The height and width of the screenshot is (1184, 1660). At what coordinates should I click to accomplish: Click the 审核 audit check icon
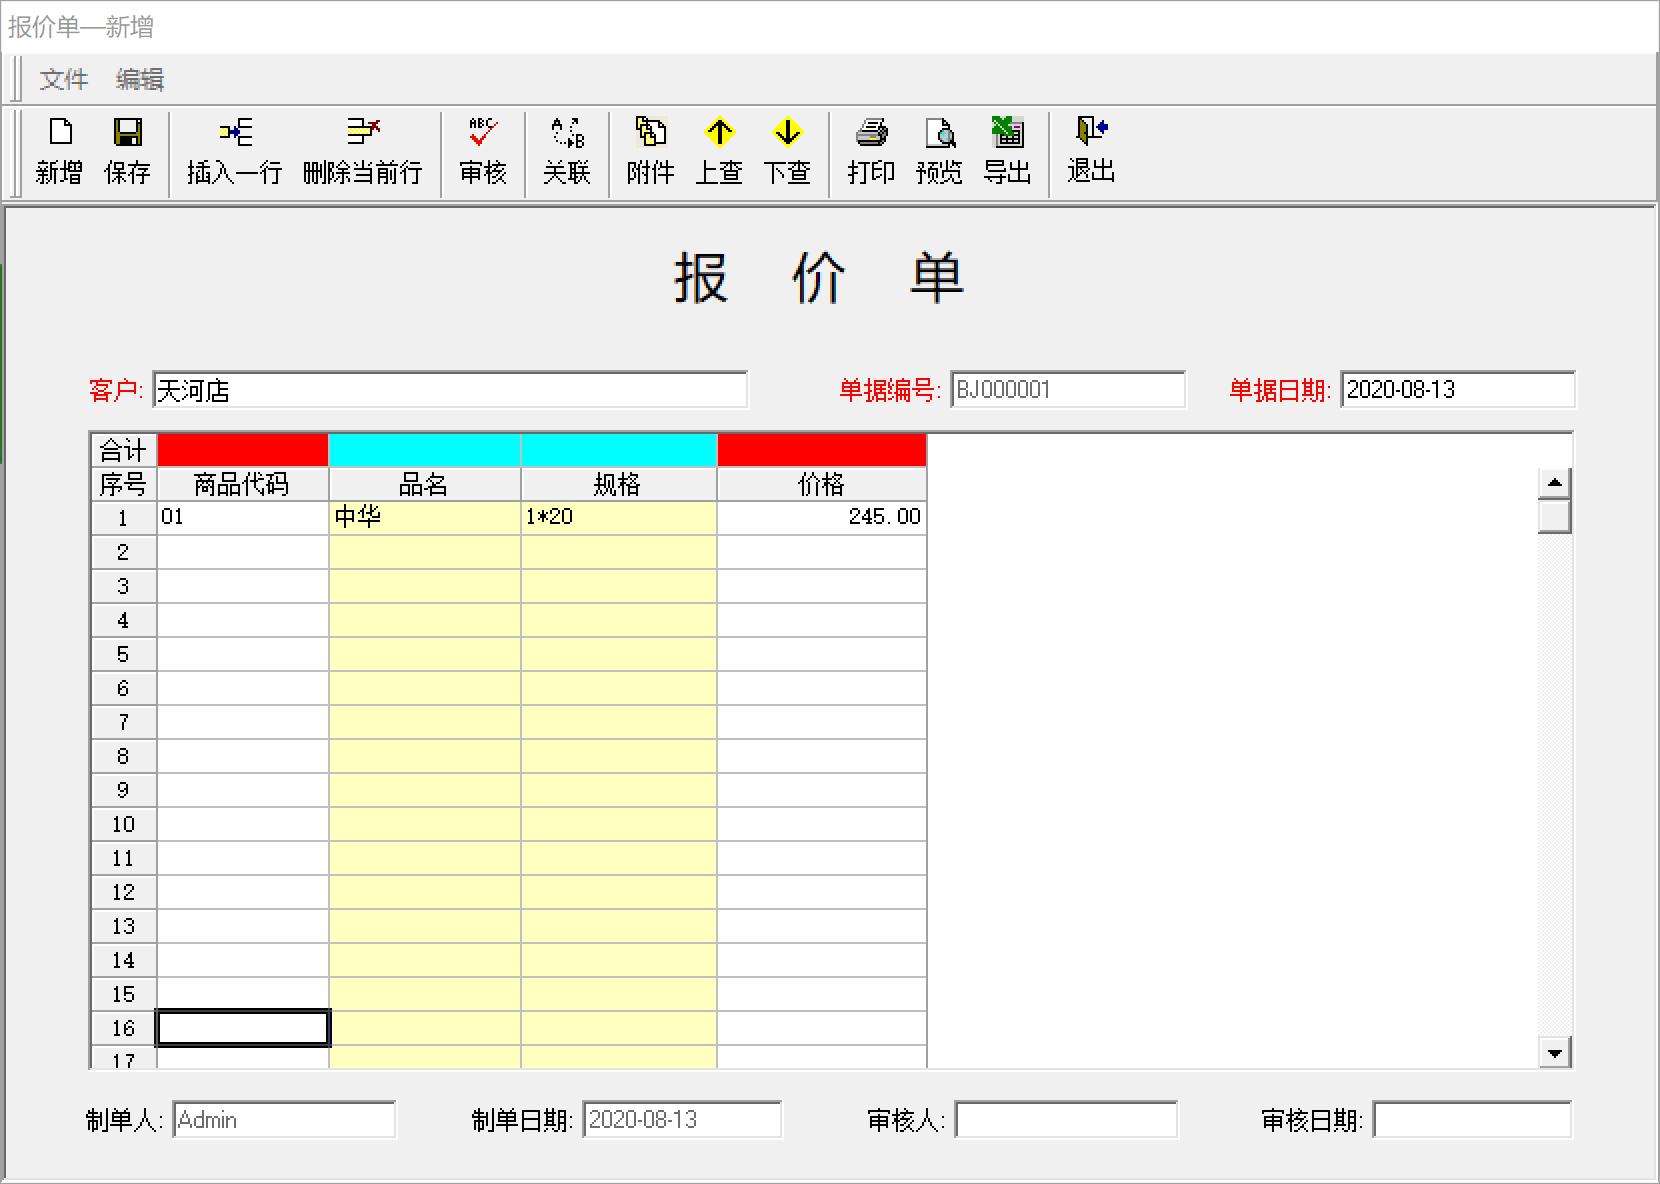pos(483,152)
